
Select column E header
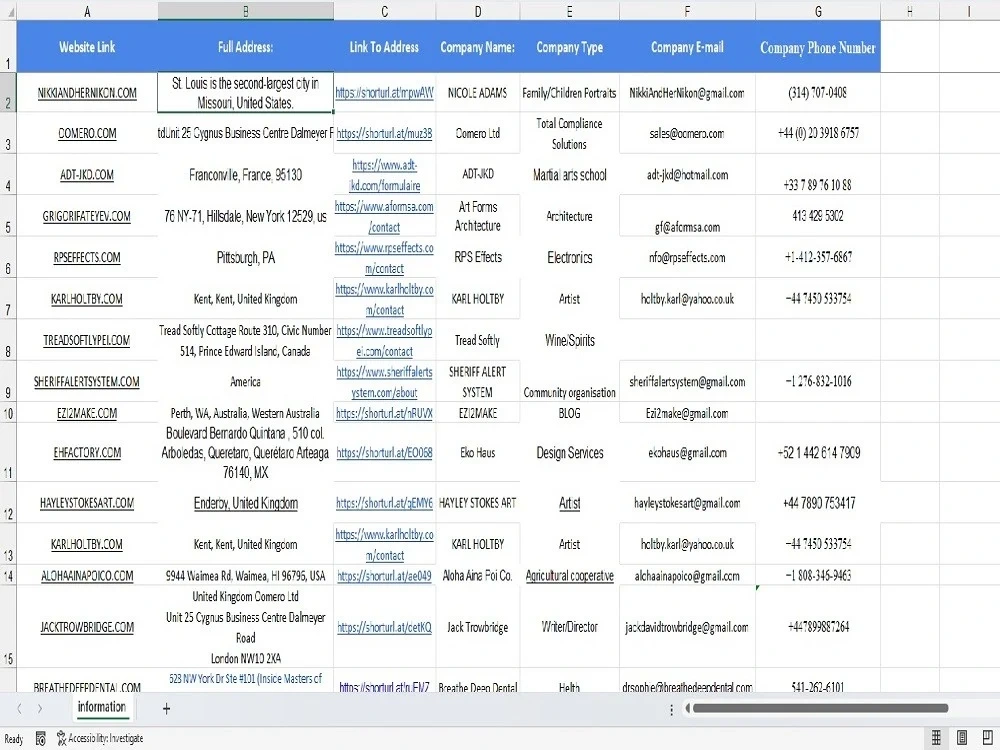point(570,11)
